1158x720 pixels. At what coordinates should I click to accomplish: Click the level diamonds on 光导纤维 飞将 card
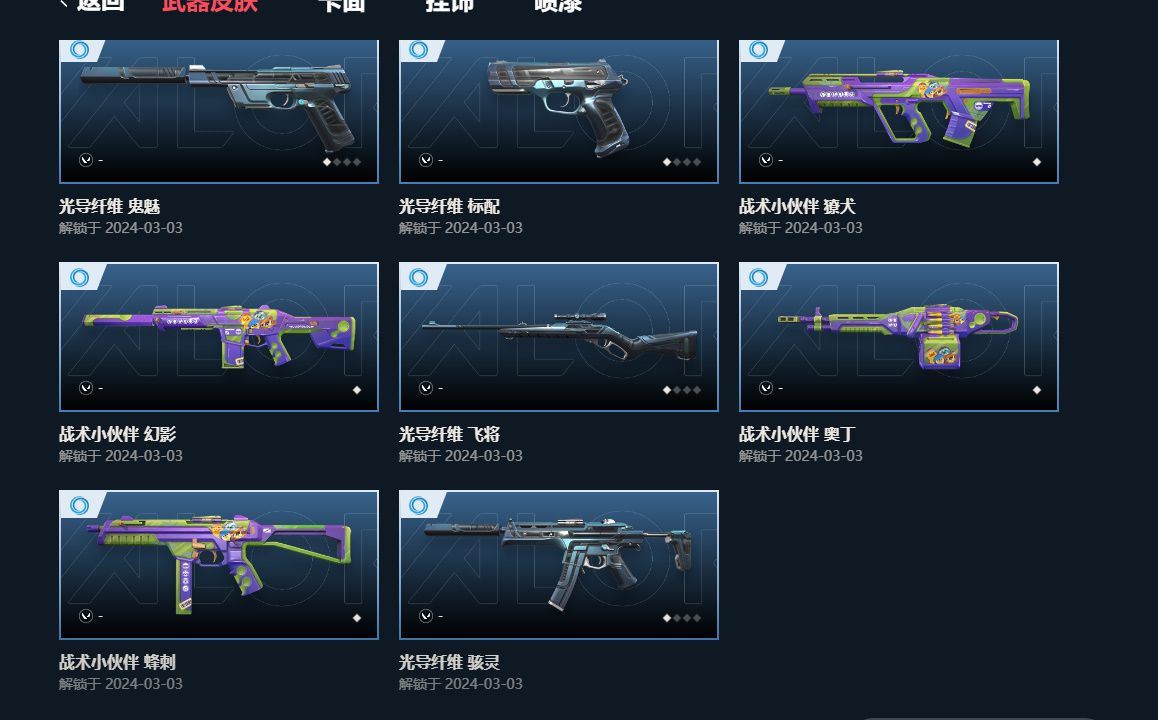point(682,390)
